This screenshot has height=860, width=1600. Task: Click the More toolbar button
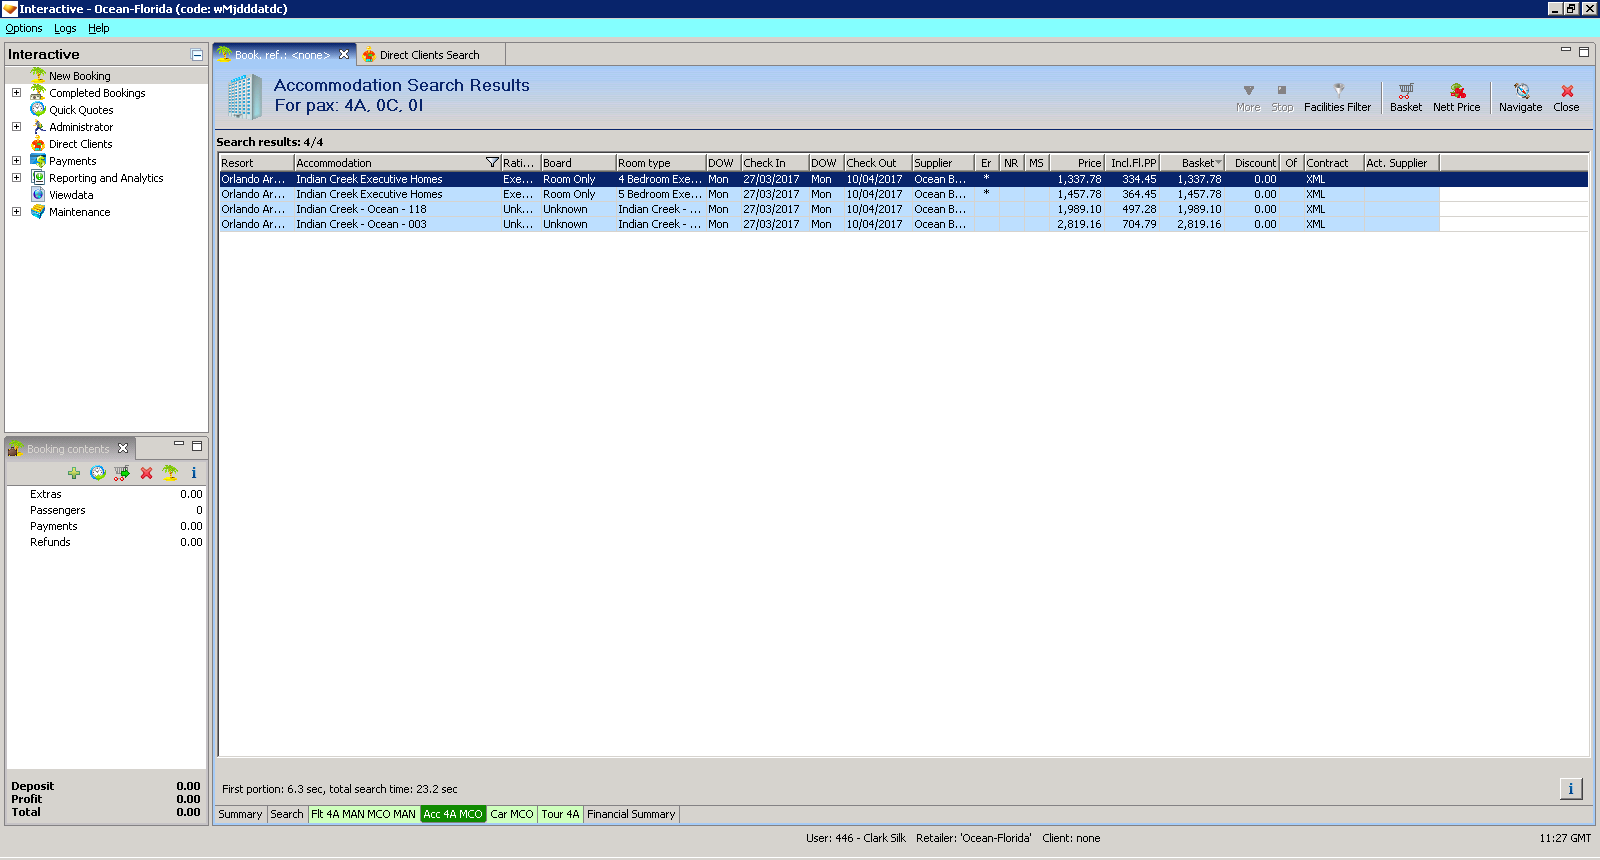[1248, 97]
